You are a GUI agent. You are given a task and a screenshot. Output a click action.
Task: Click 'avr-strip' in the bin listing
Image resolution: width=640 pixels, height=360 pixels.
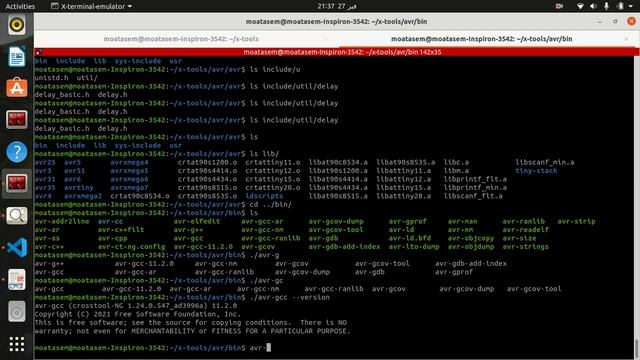point(576,221)
